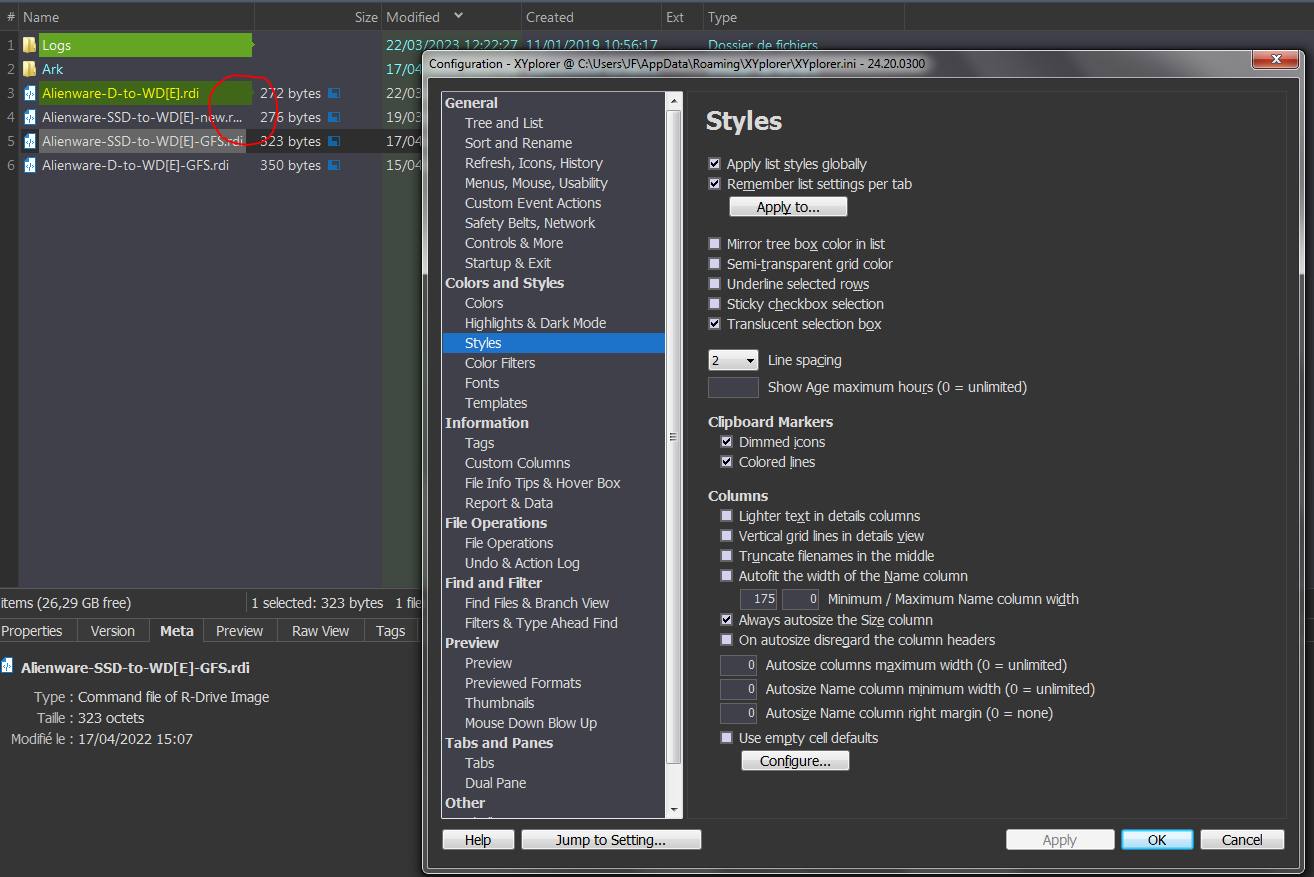
Task: Open the Line spacing dropdown
Action: point(733,360)
